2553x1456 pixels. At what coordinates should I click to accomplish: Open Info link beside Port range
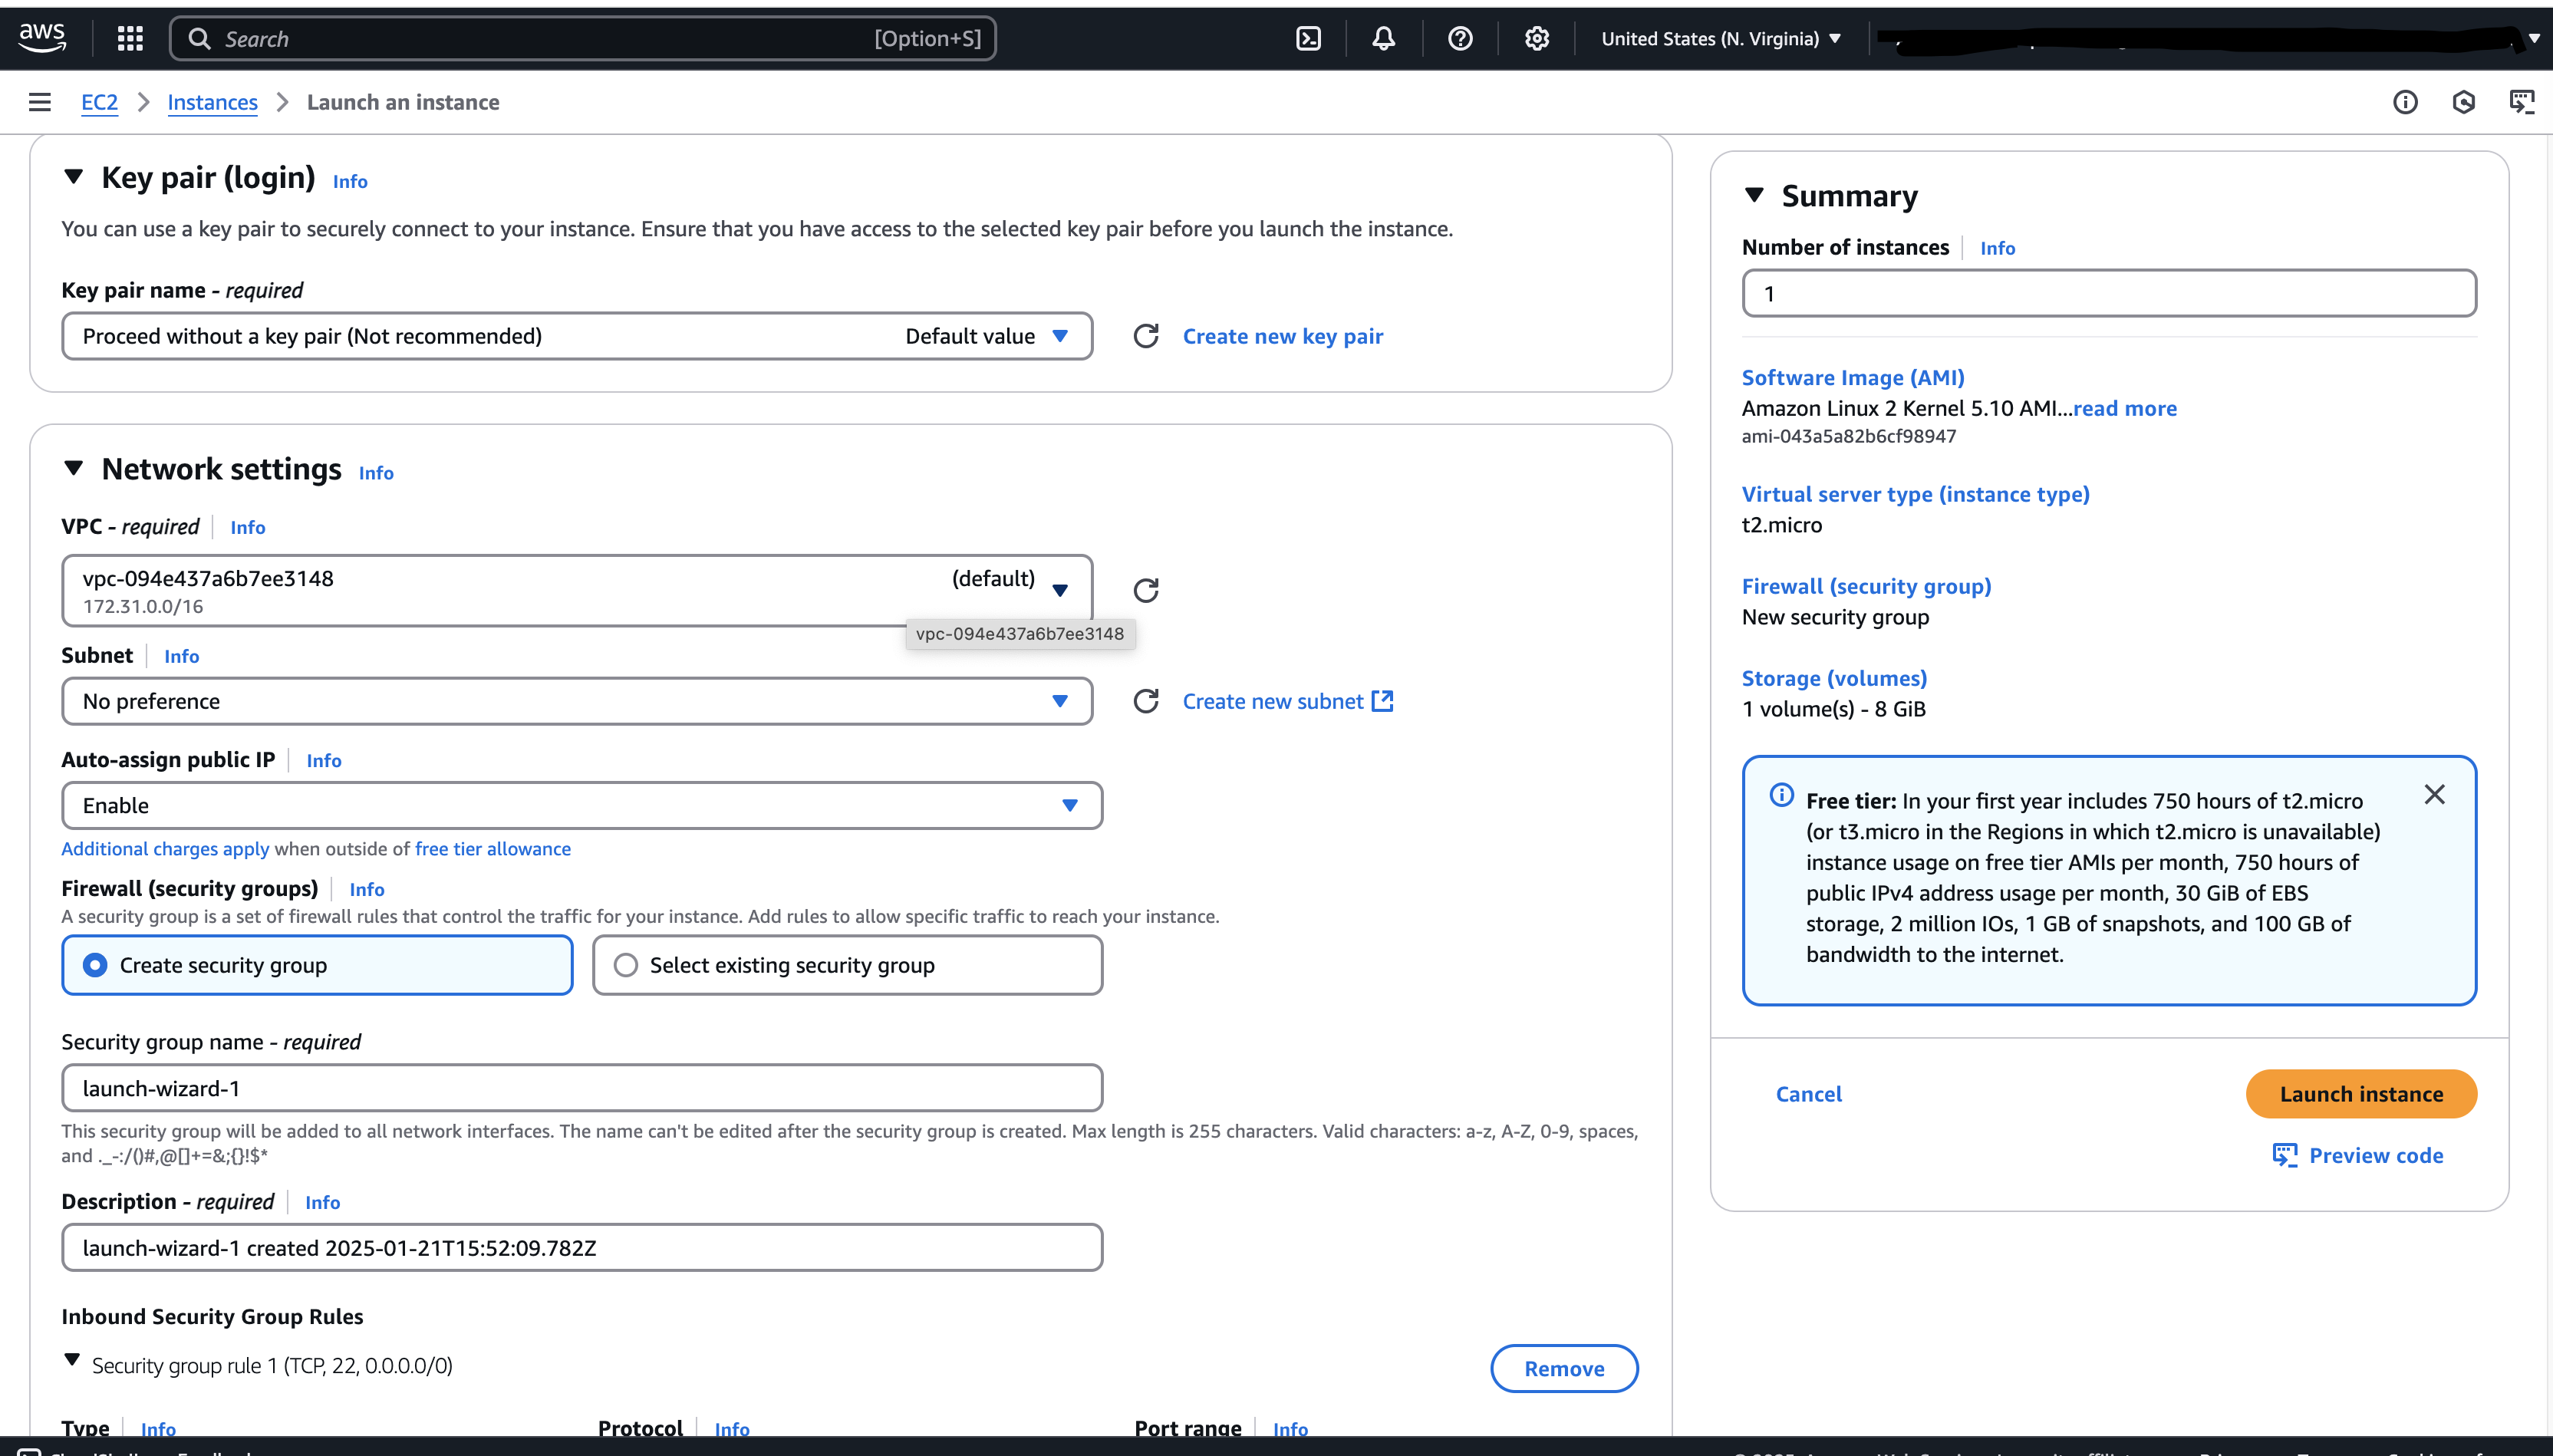coord(1290,1429)
